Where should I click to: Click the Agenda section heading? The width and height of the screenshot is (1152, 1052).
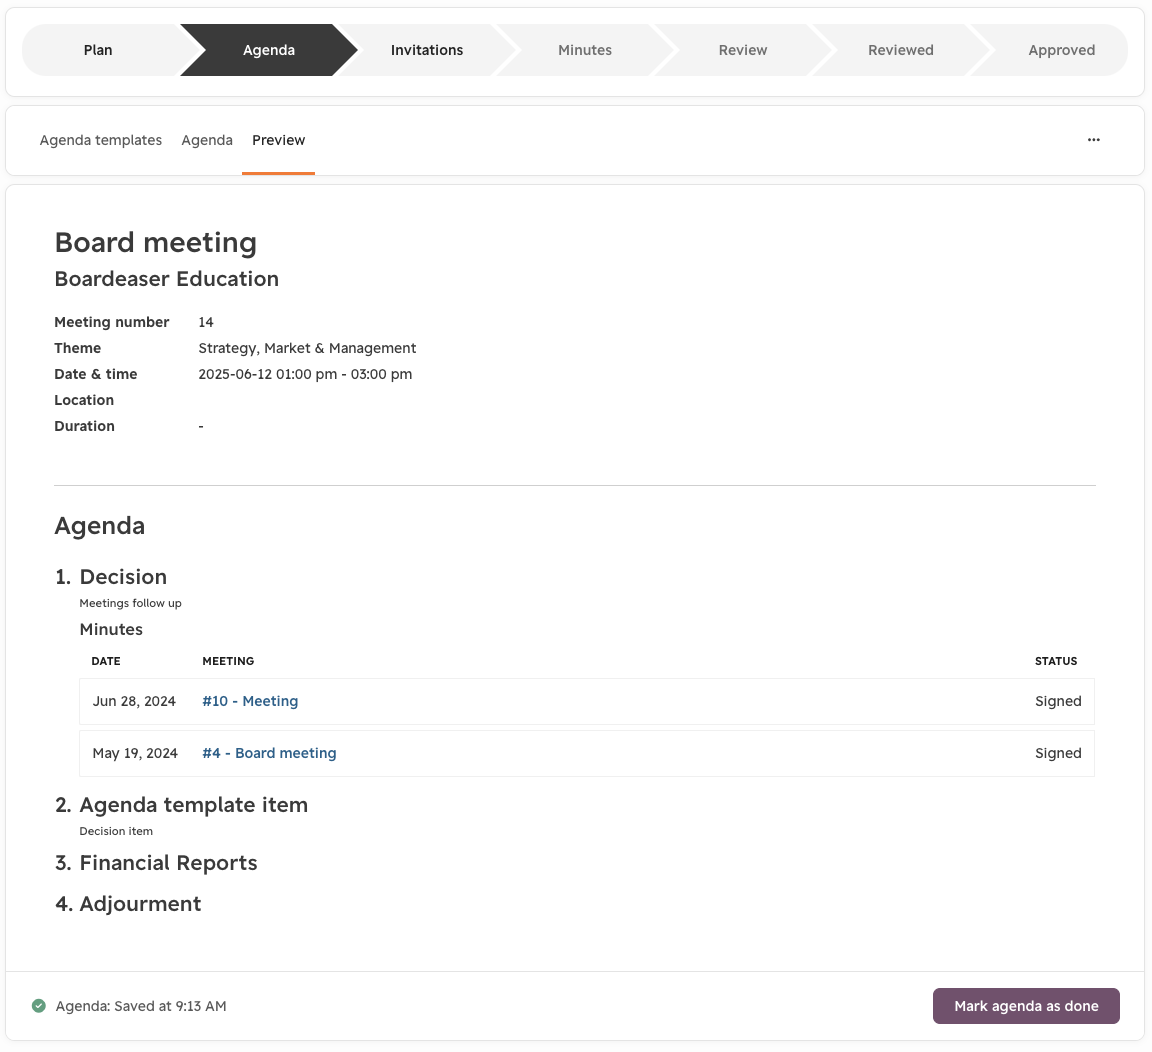(x=100, y=526)
